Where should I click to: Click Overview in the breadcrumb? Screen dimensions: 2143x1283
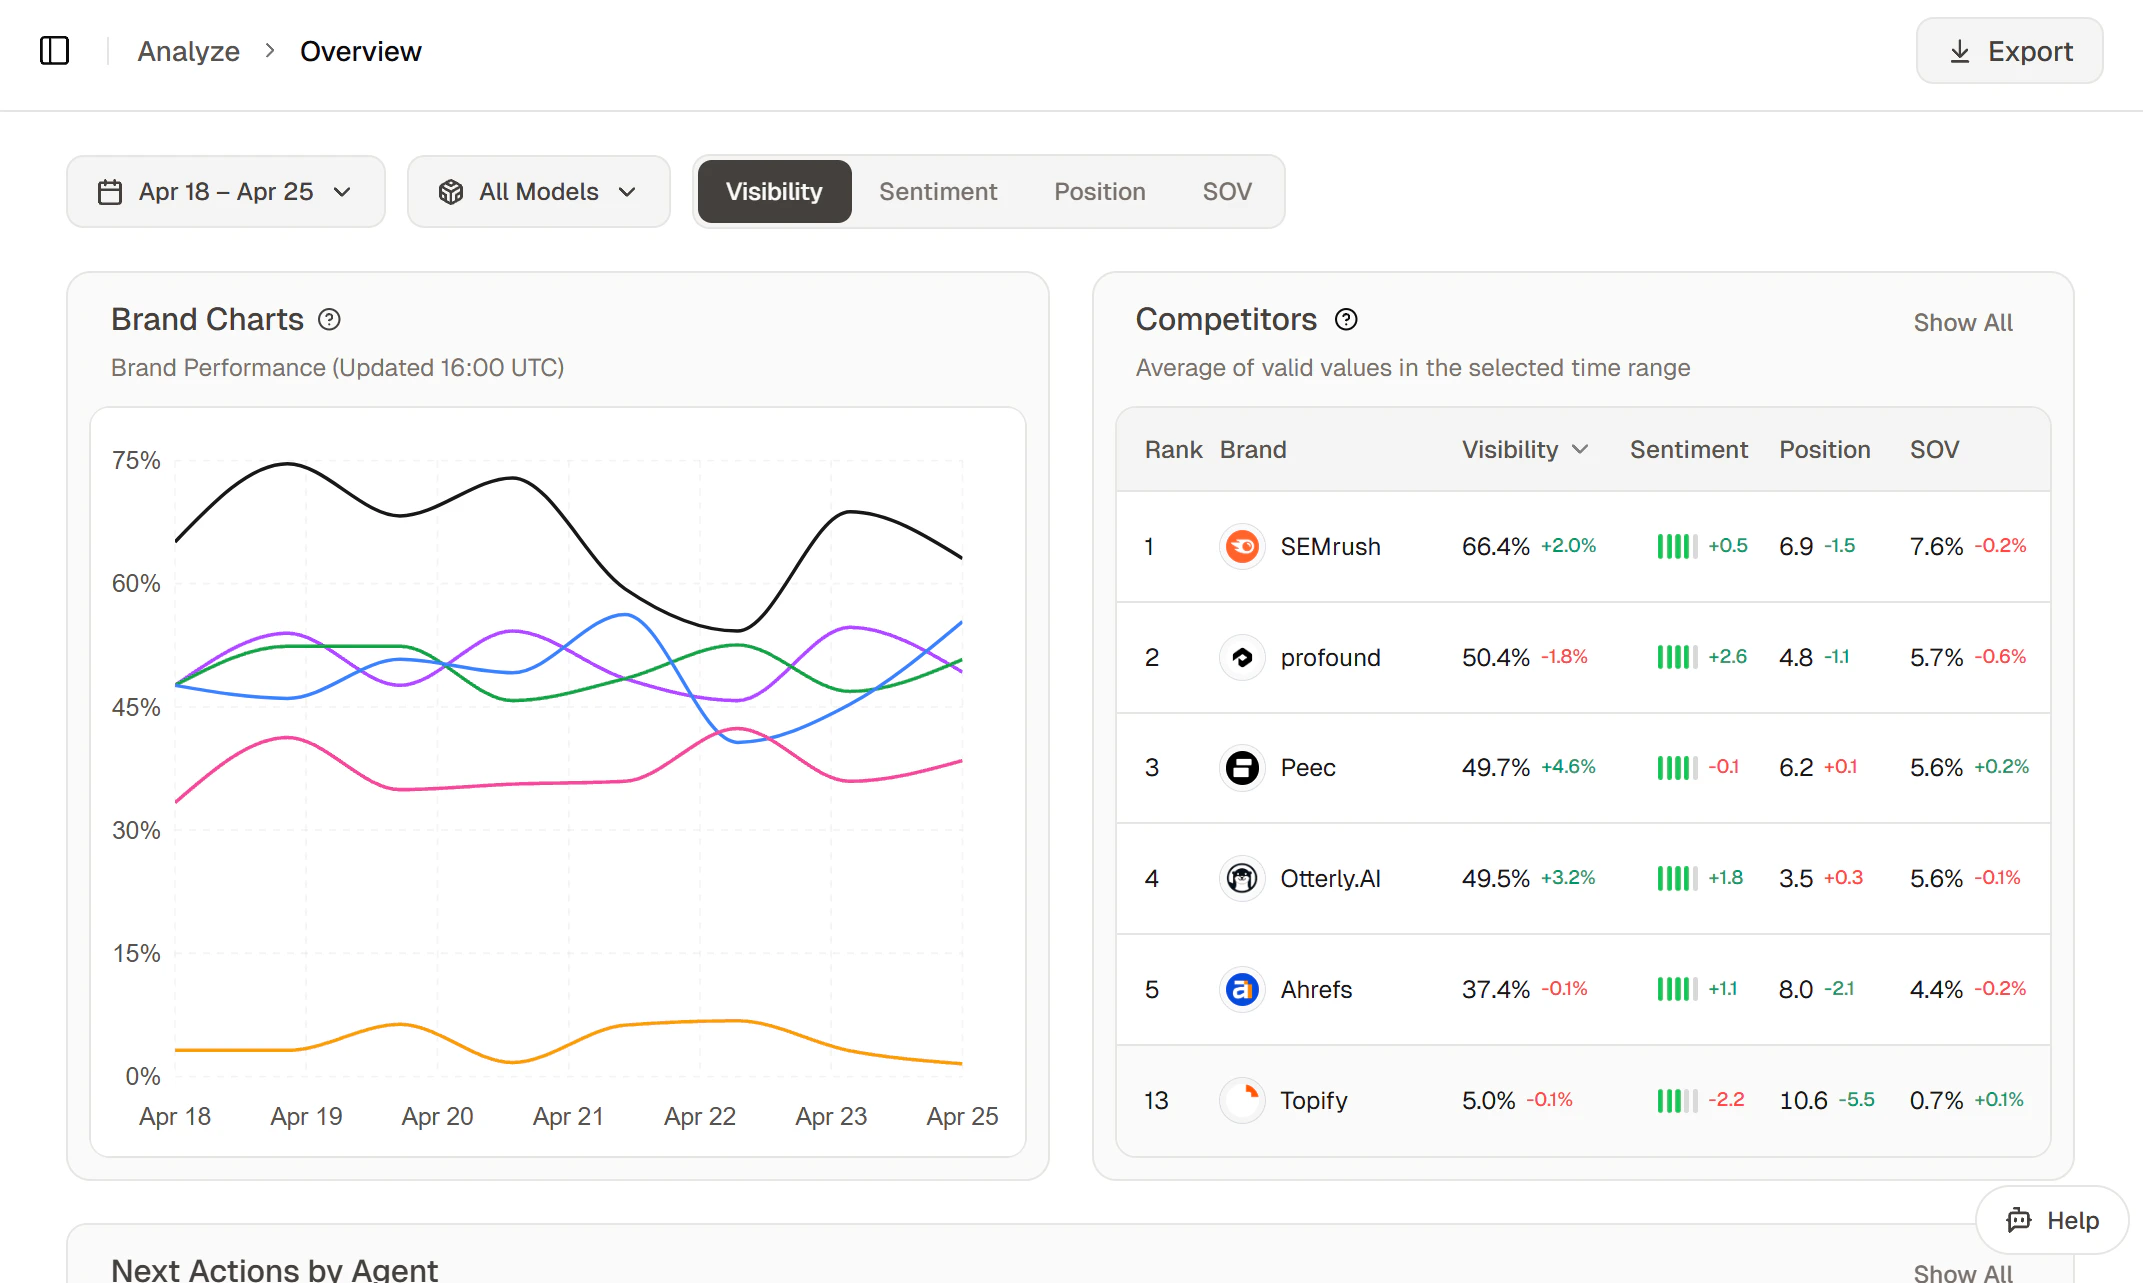(361, 51)
